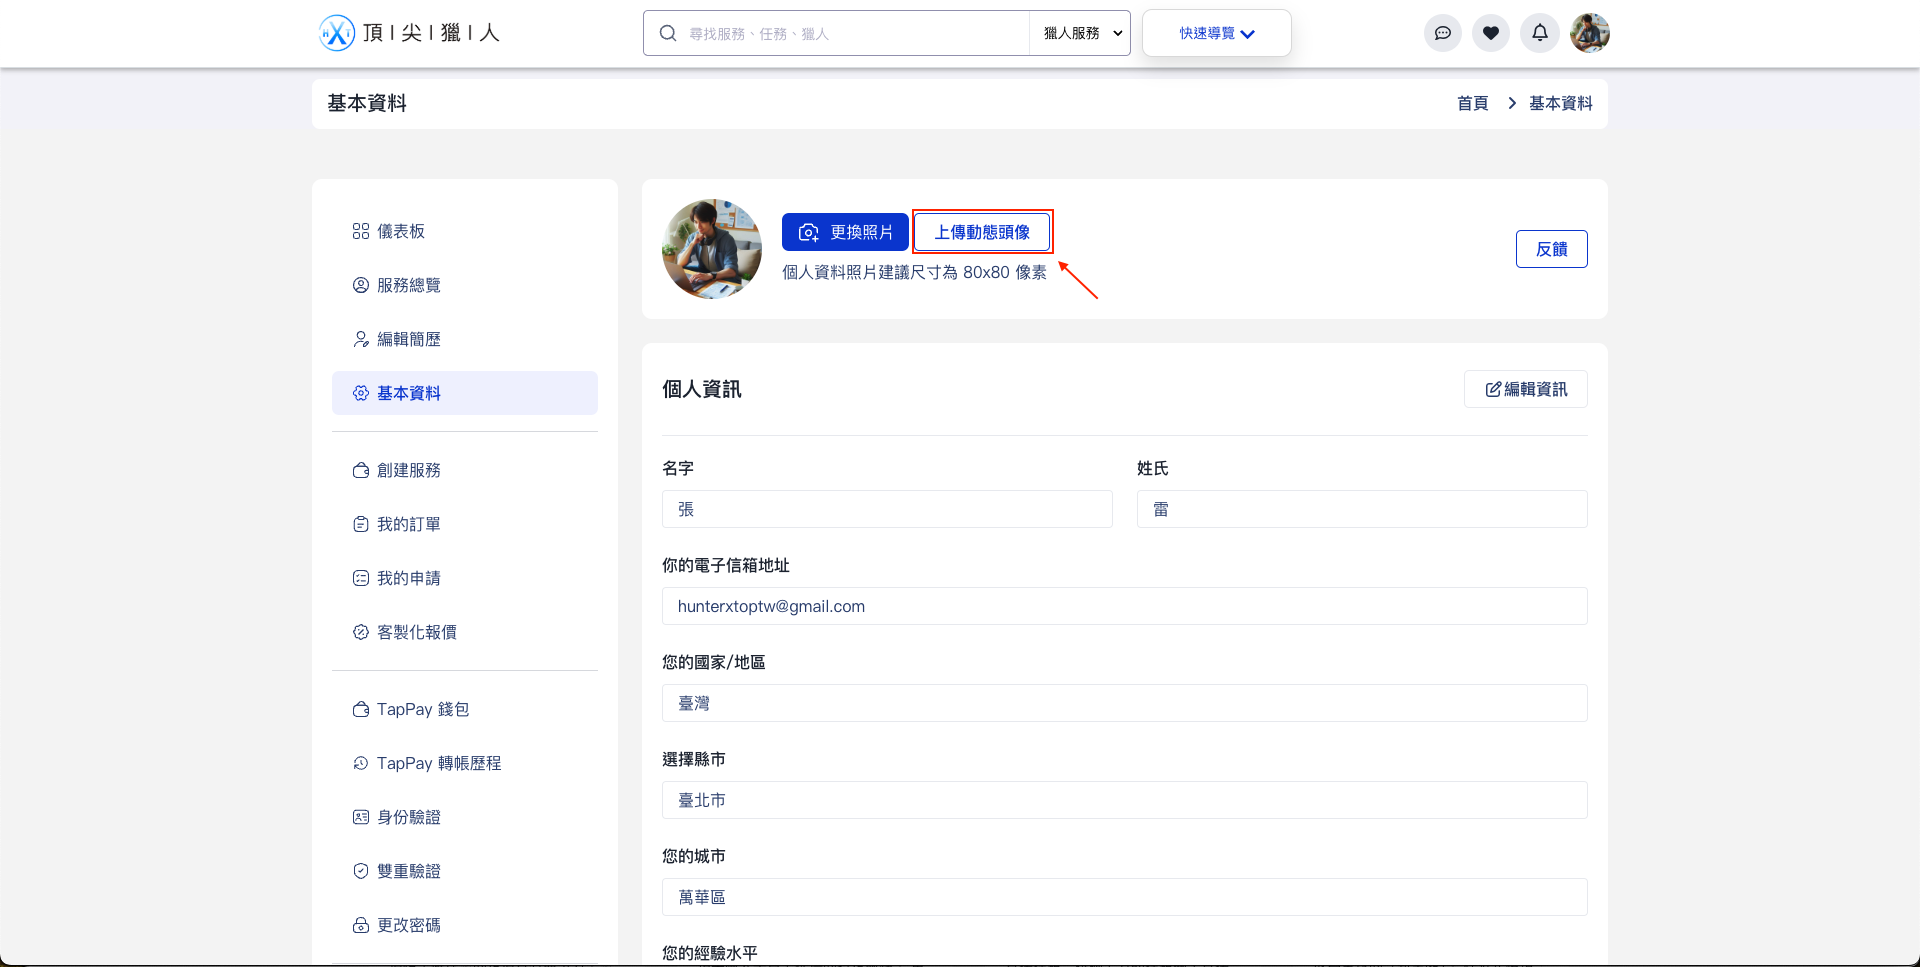The height and width of the screenshot is (967, 1920).
Task: Click the 儀表板 dashboard grid icon
Action: click(361, 231)
